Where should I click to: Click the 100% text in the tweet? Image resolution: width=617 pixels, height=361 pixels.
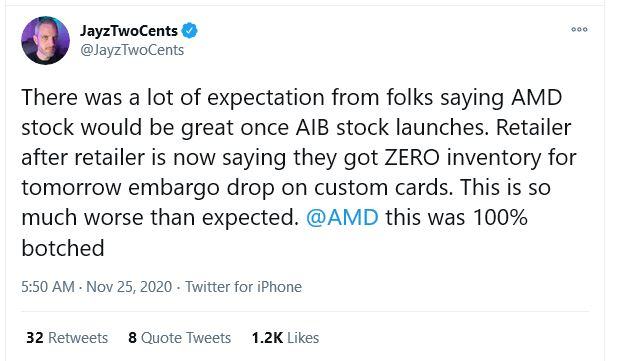coord(500,217)
